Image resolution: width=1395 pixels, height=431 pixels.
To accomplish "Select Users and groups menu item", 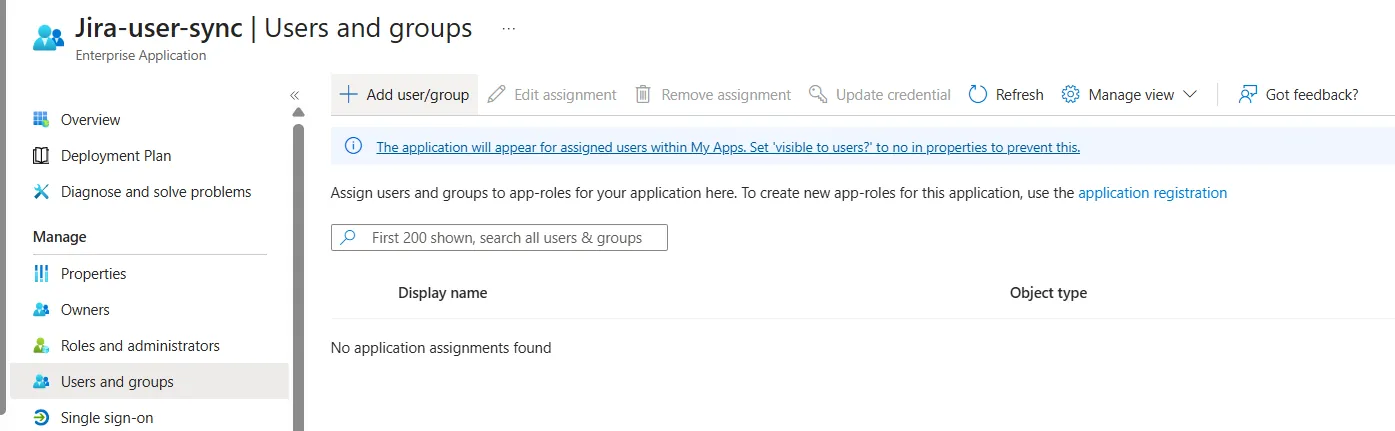I will tap(149, 382).
